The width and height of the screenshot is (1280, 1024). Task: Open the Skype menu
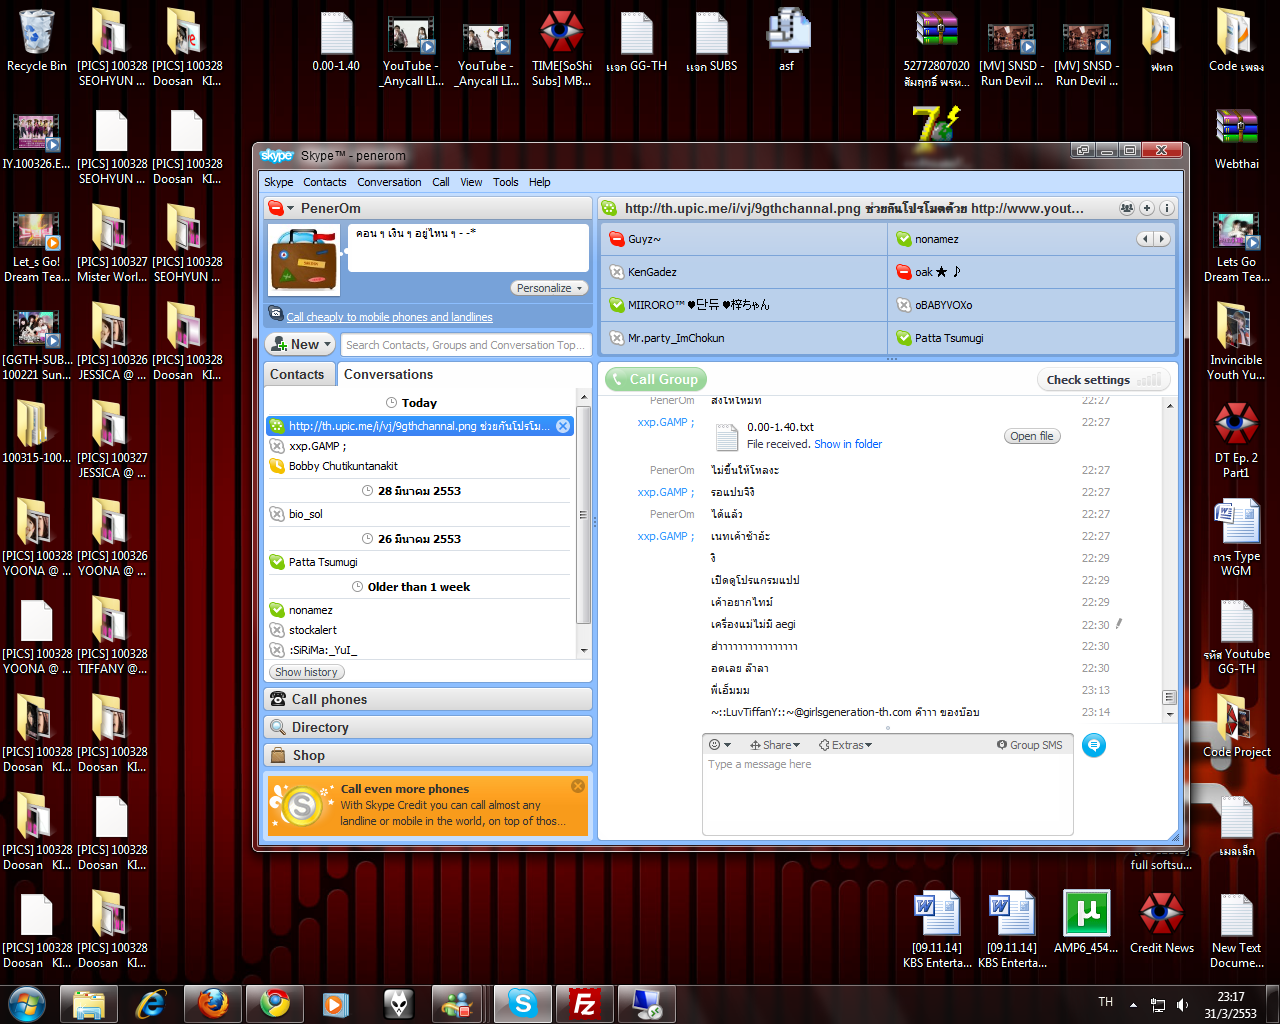[279, 182]
